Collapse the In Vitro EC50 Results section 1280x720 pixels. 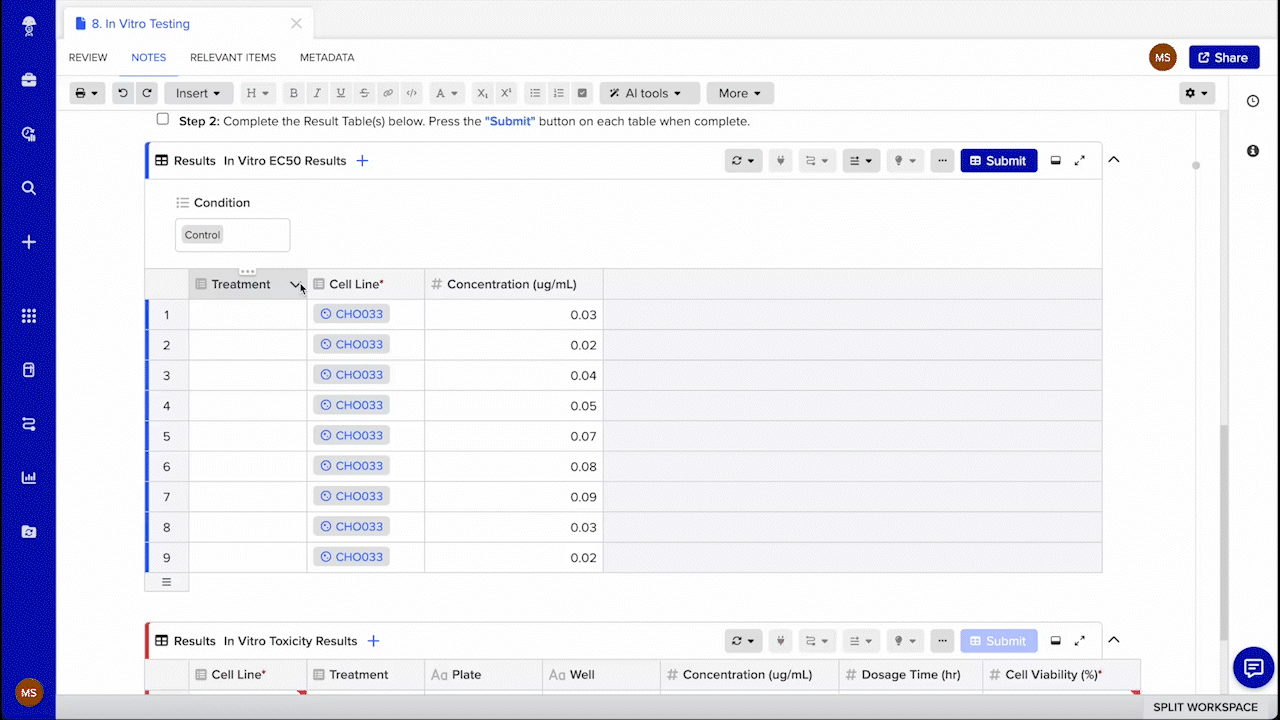(1114, 160)
